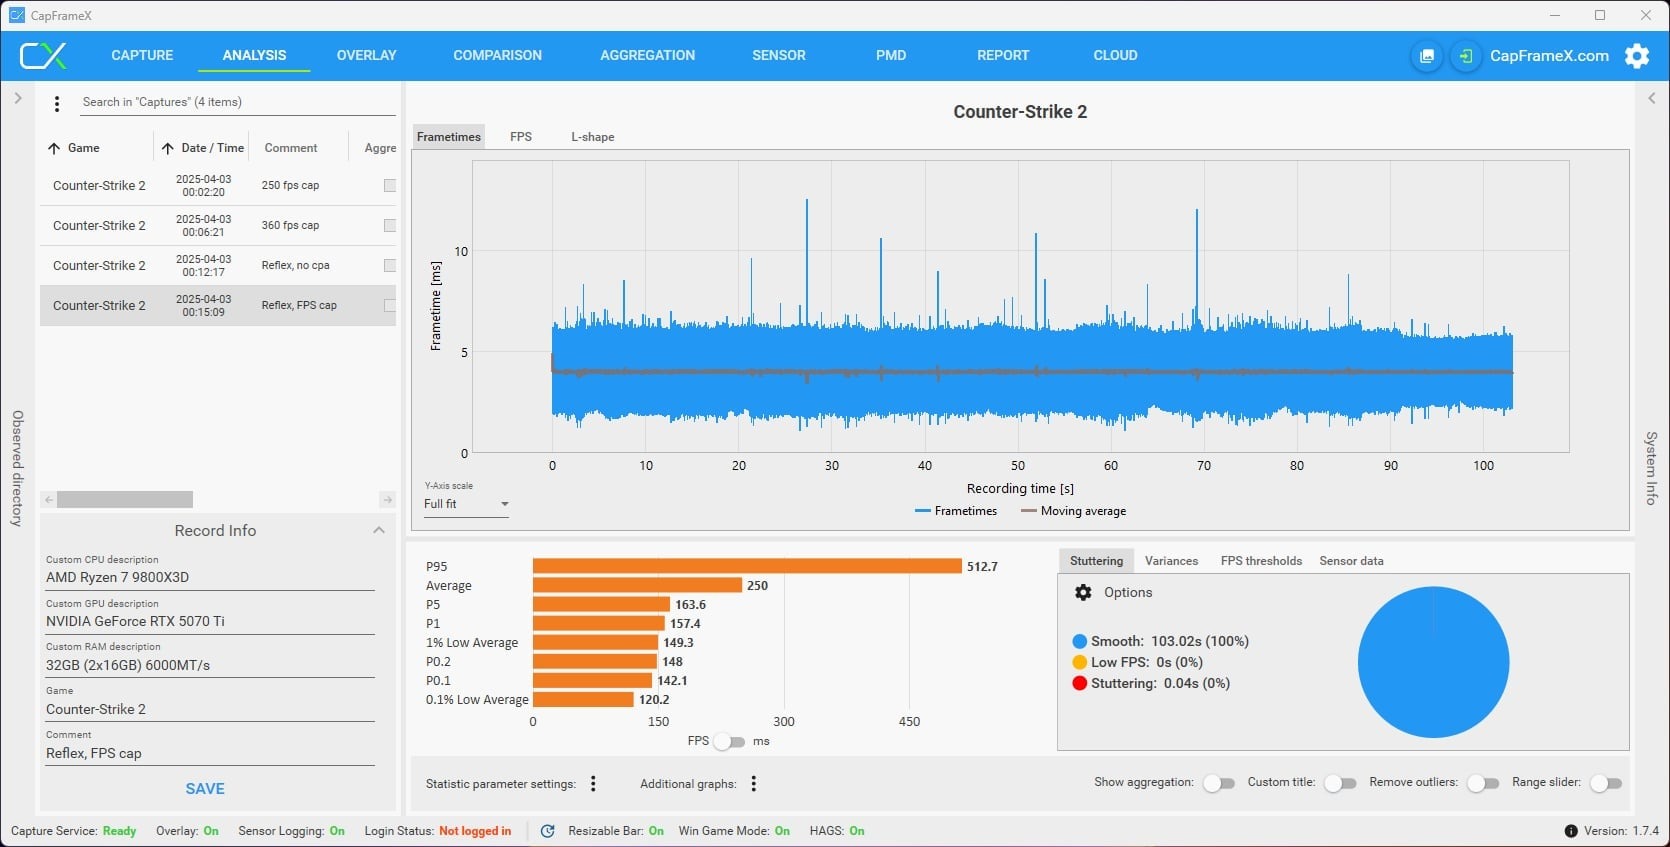Click the Search in Captures field
This screenshot has width=1670, height=847.
(238, 102)
